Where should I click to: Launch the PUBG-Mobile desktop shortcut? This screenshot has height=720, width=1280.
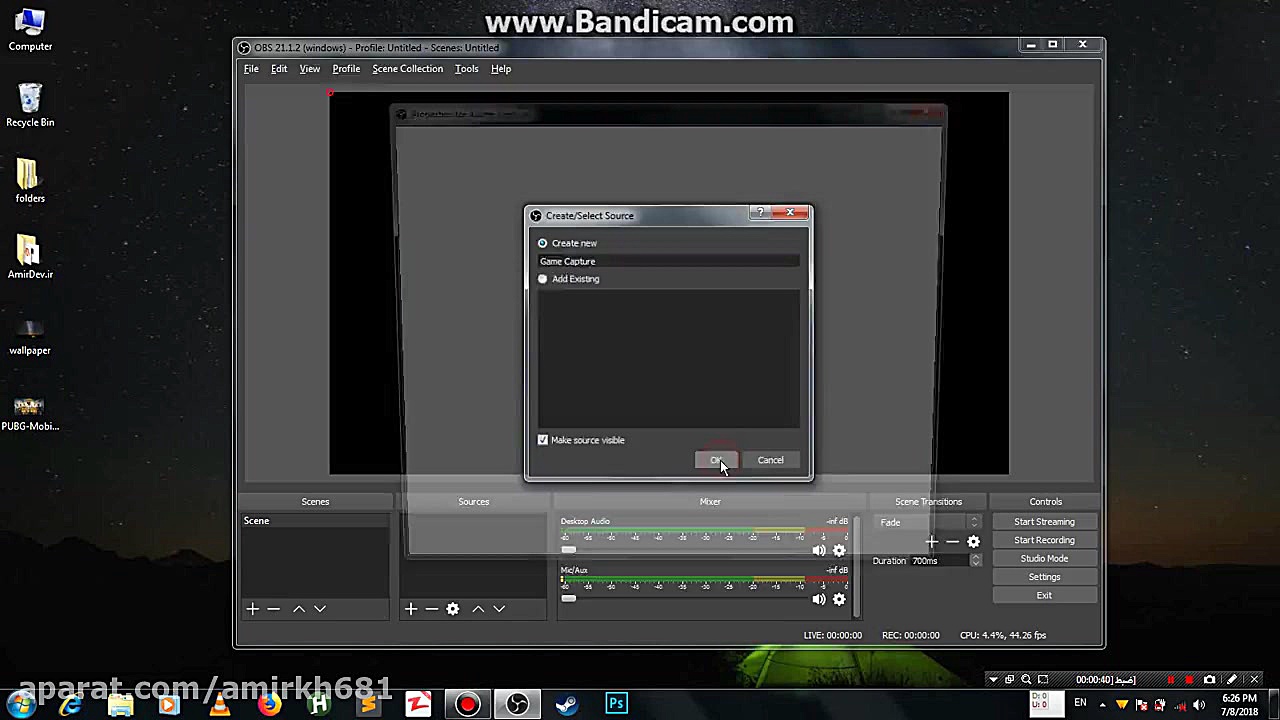(x=30, y=411)
